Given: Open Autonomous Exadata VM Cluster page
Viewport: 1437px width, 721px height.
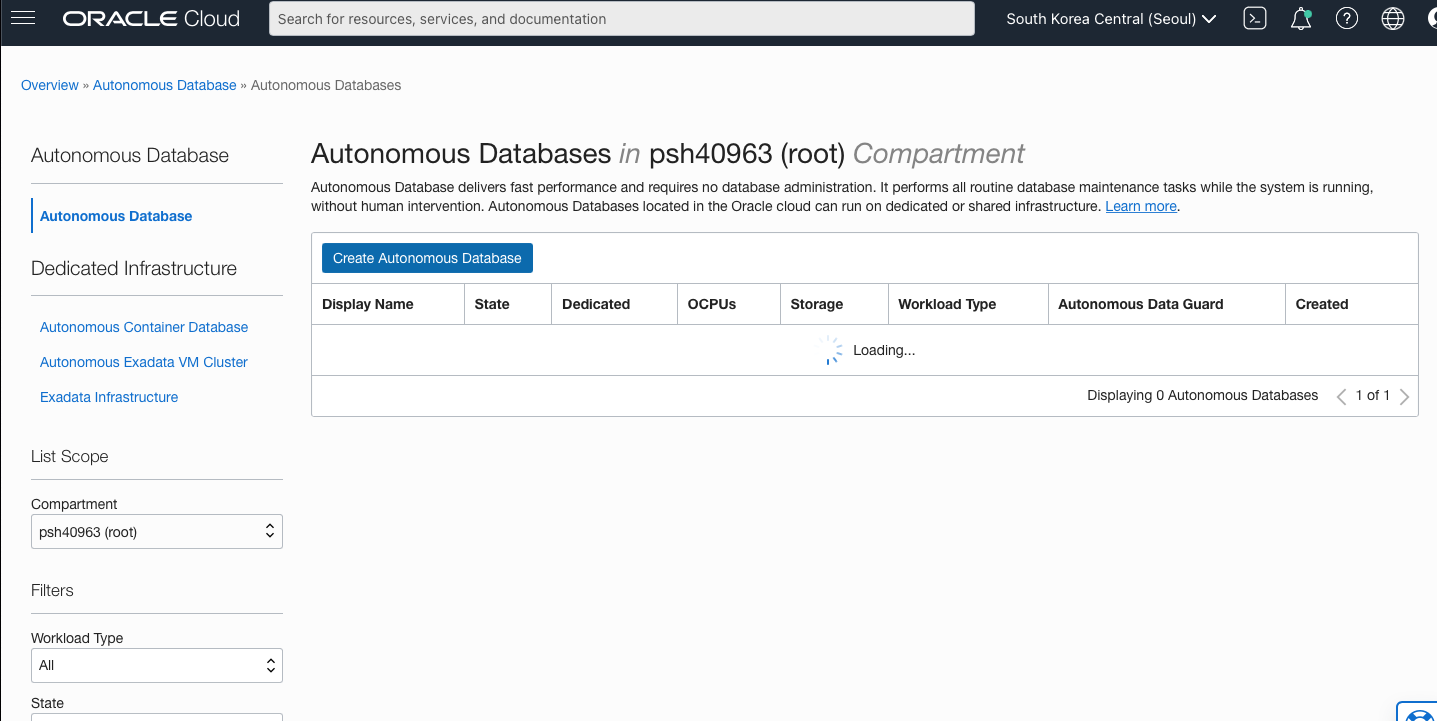Looking at the screenshot, I should click(144, 362).
